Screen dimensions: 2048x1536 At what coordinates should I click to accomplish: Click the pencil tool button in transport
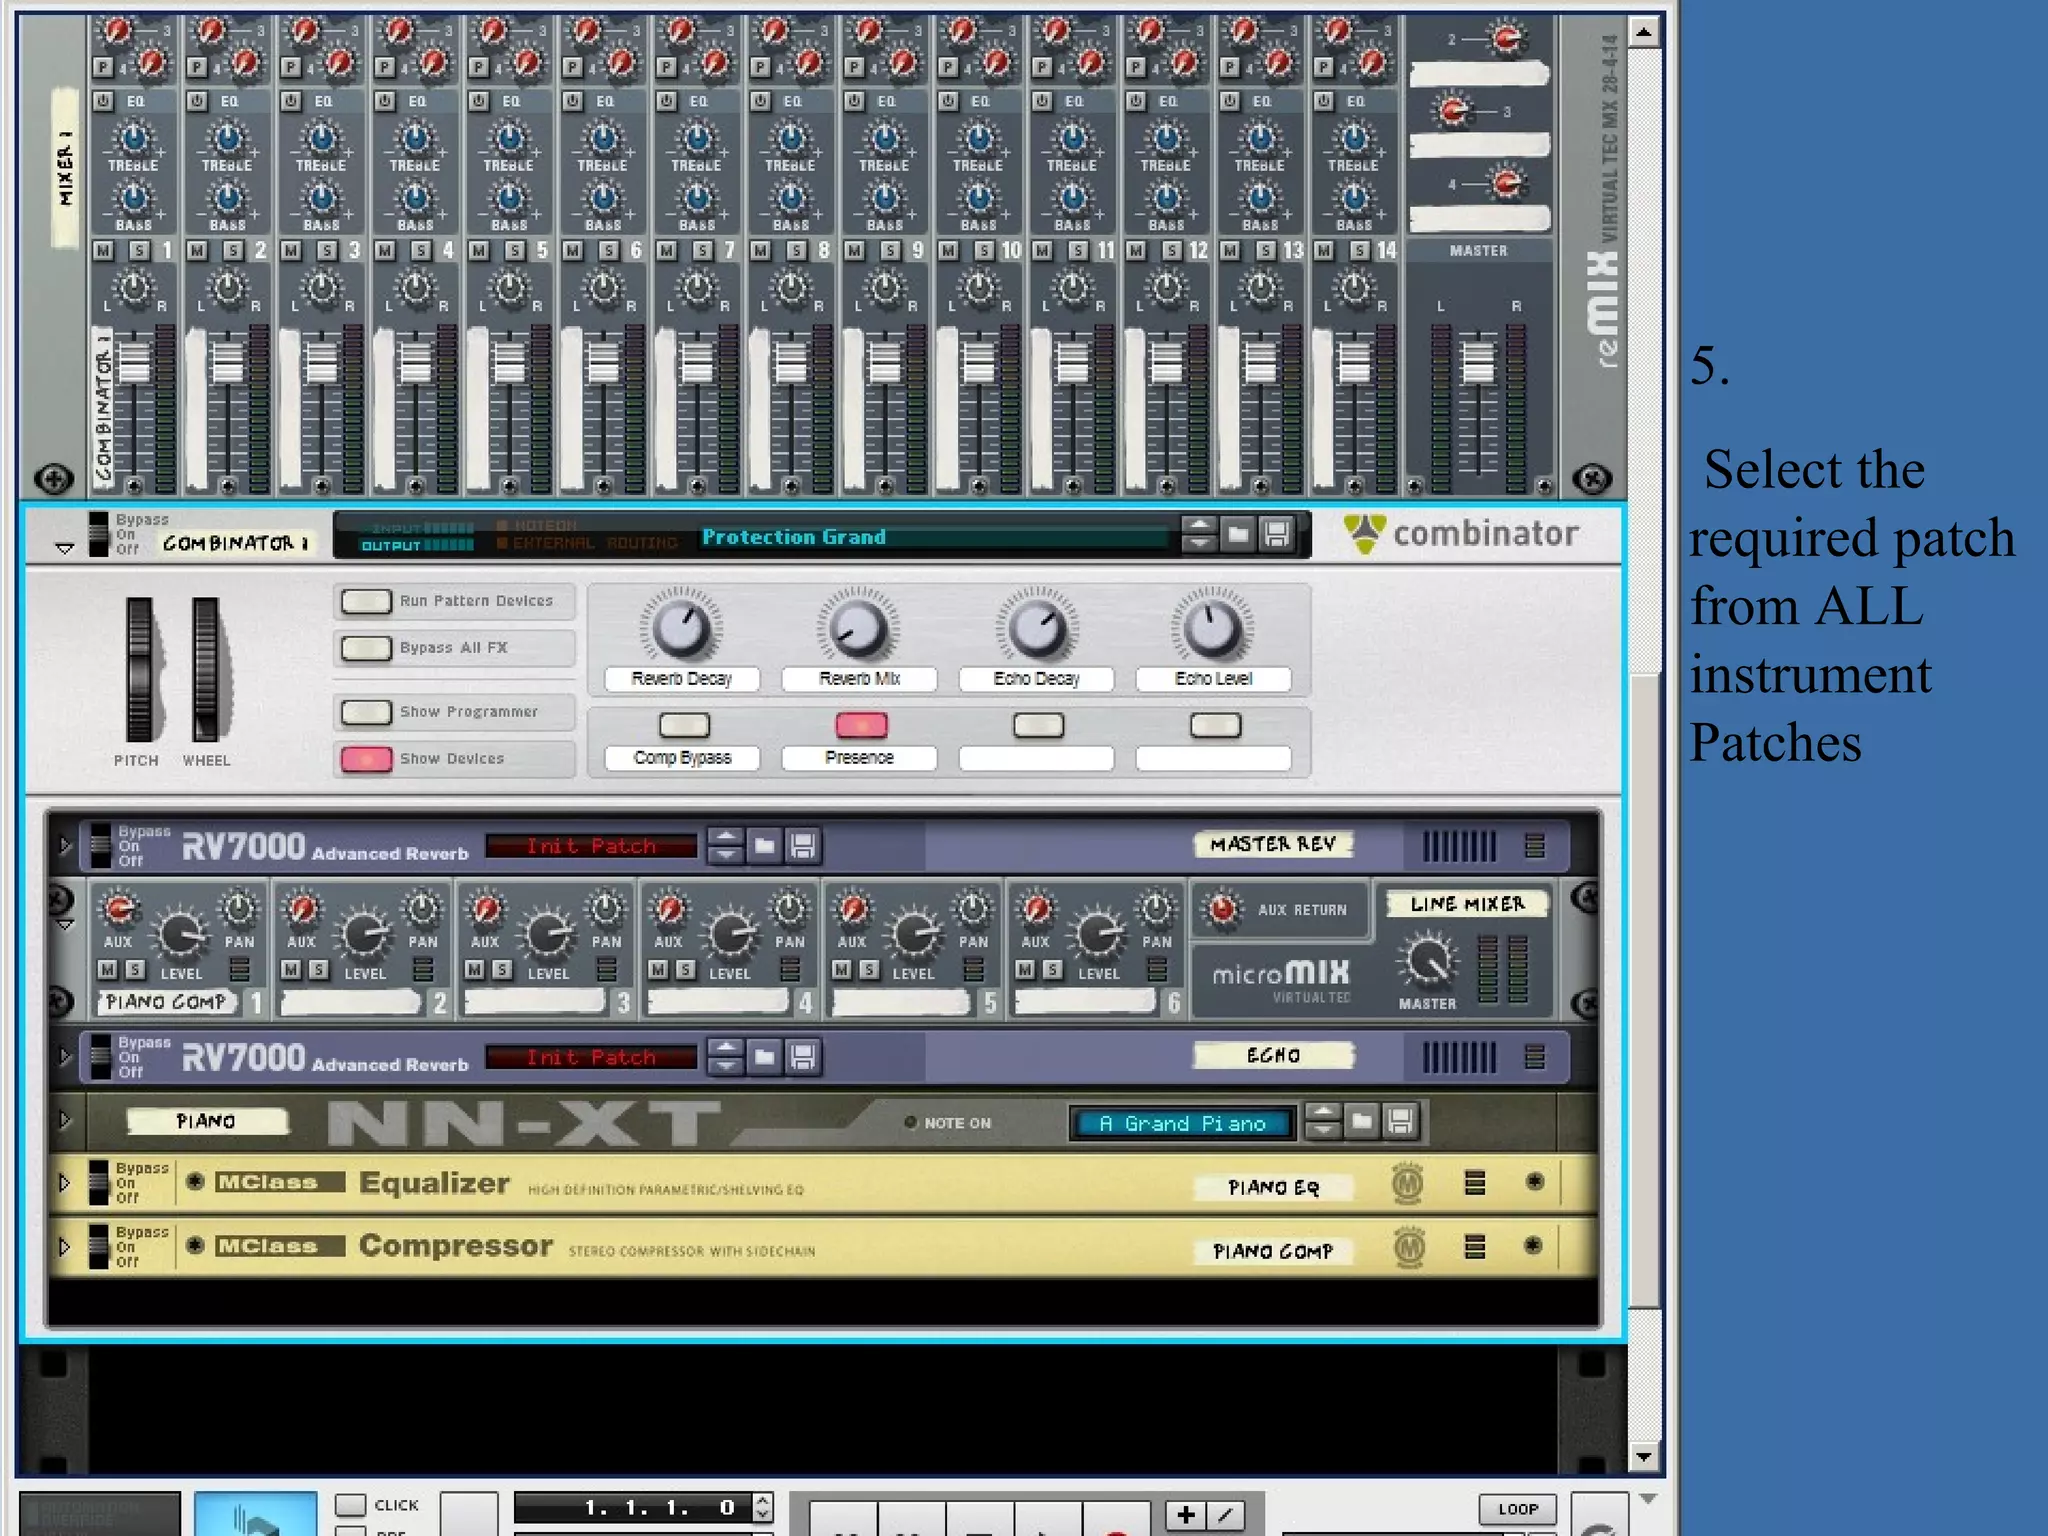pos(1225,1515)
